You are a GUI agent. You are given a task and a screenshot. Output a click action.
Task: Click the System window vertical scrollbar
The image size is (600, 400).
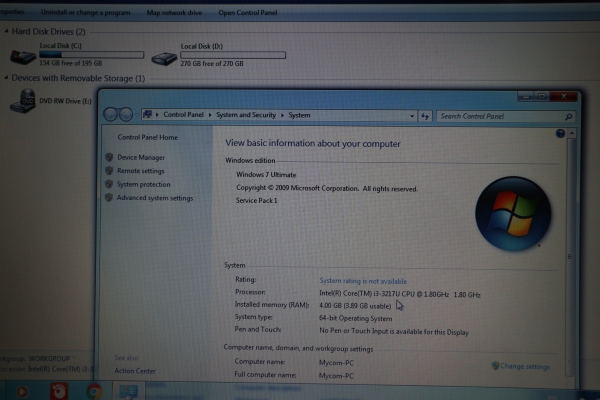coord(571,256)
